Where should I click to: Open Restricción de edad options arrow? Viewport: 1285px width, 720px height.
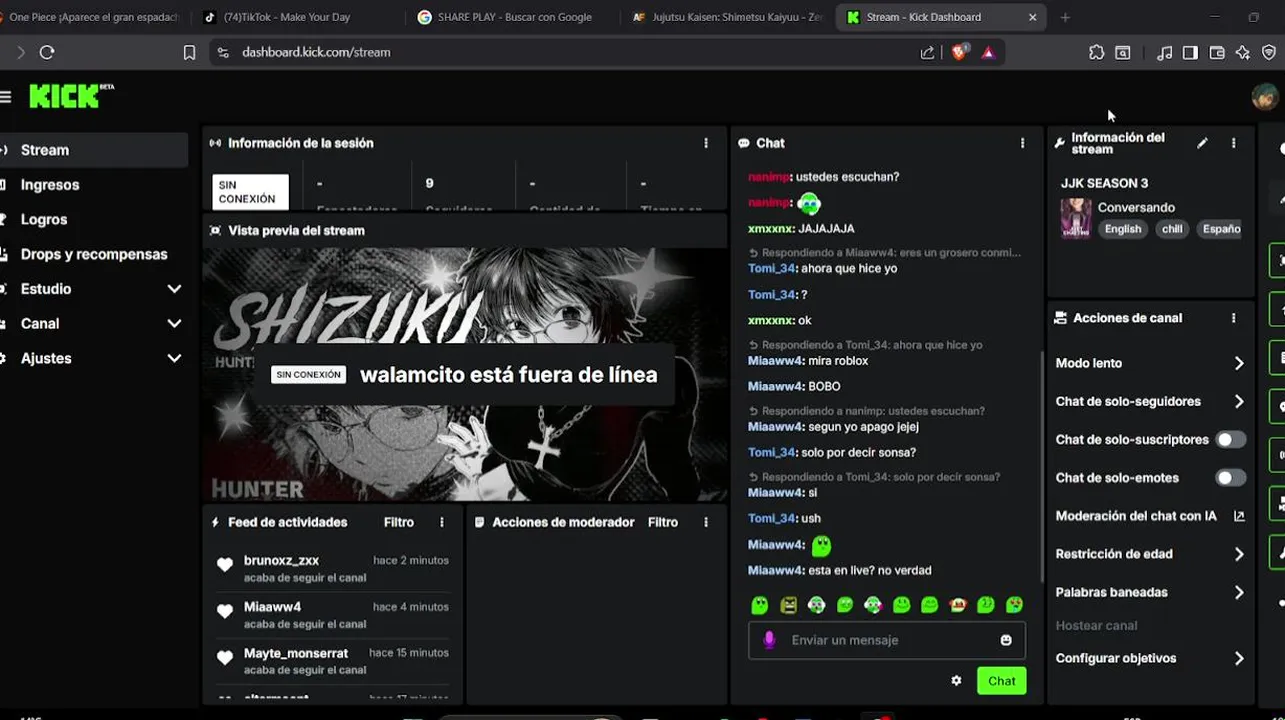[1239, 554]
